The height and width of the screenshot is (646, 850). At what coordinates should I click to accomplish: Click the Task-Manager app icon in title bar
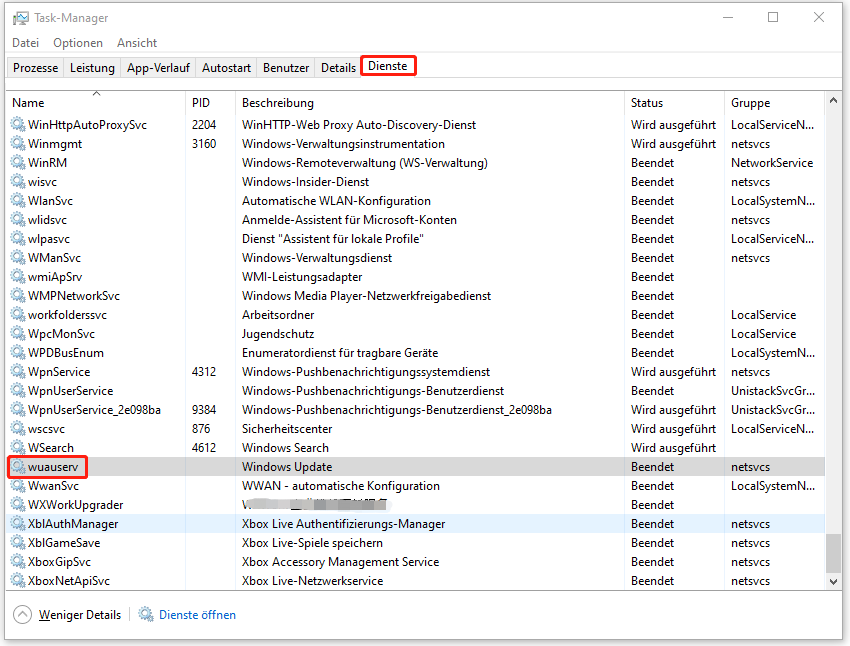(21, 18)
